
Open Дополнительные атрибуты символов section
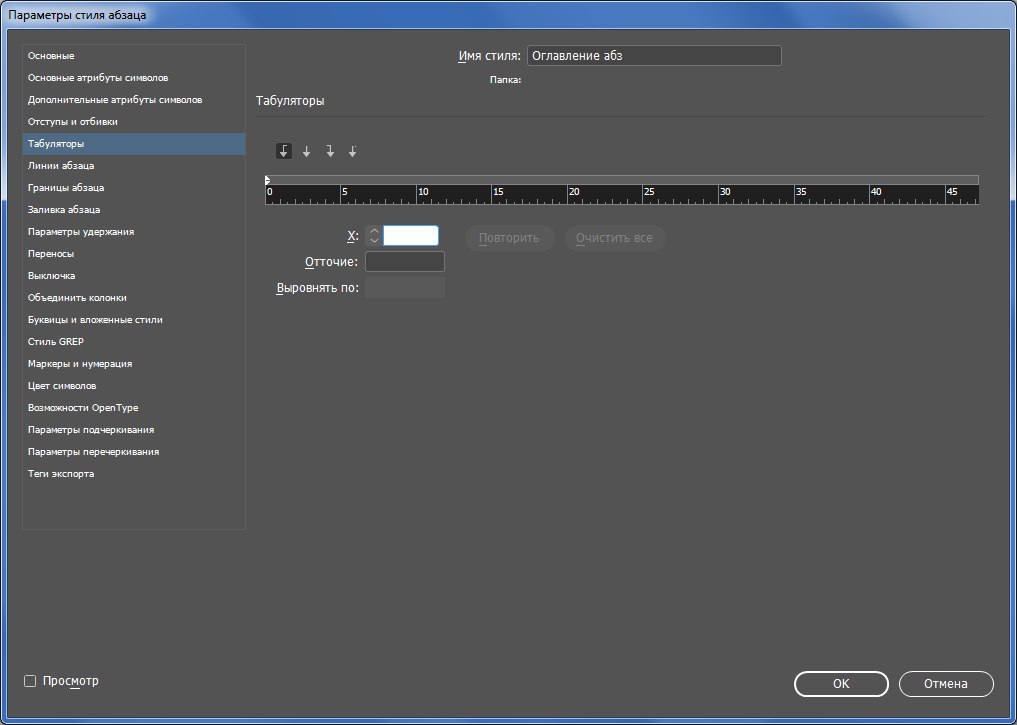pos(134,100)
